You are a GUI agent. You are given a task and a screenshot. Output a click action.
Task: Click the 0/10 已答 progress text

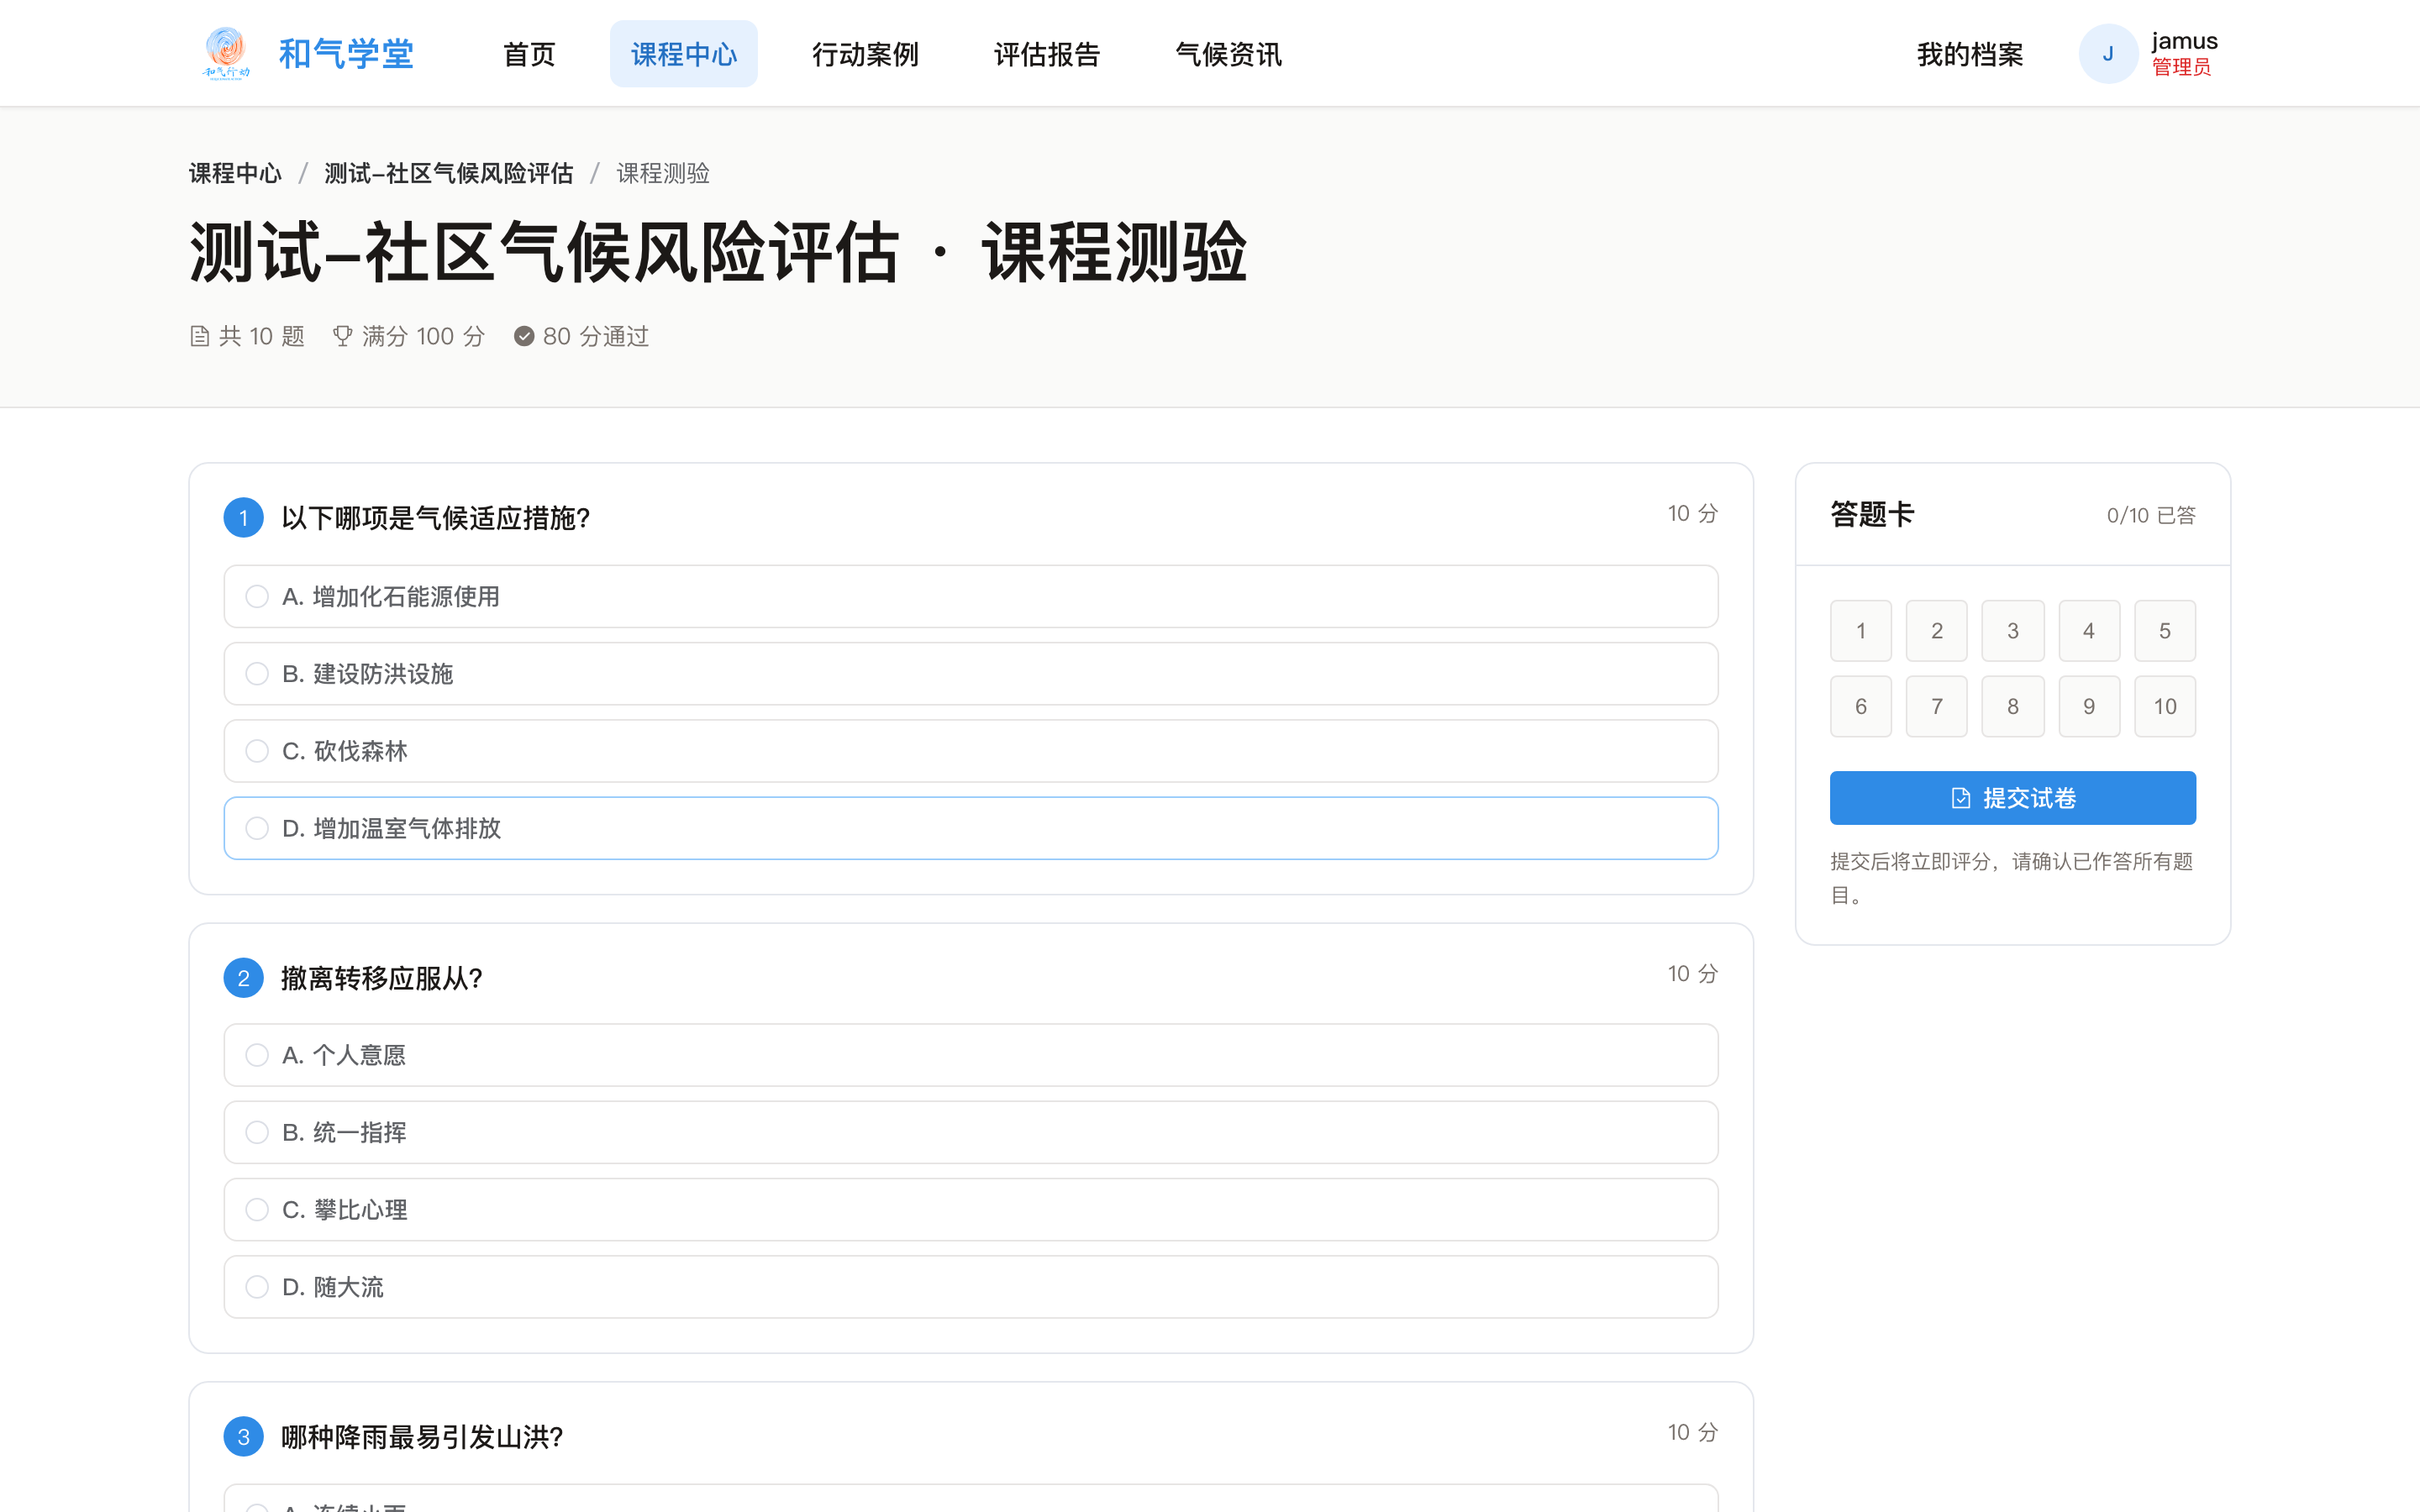(2151, 515)
